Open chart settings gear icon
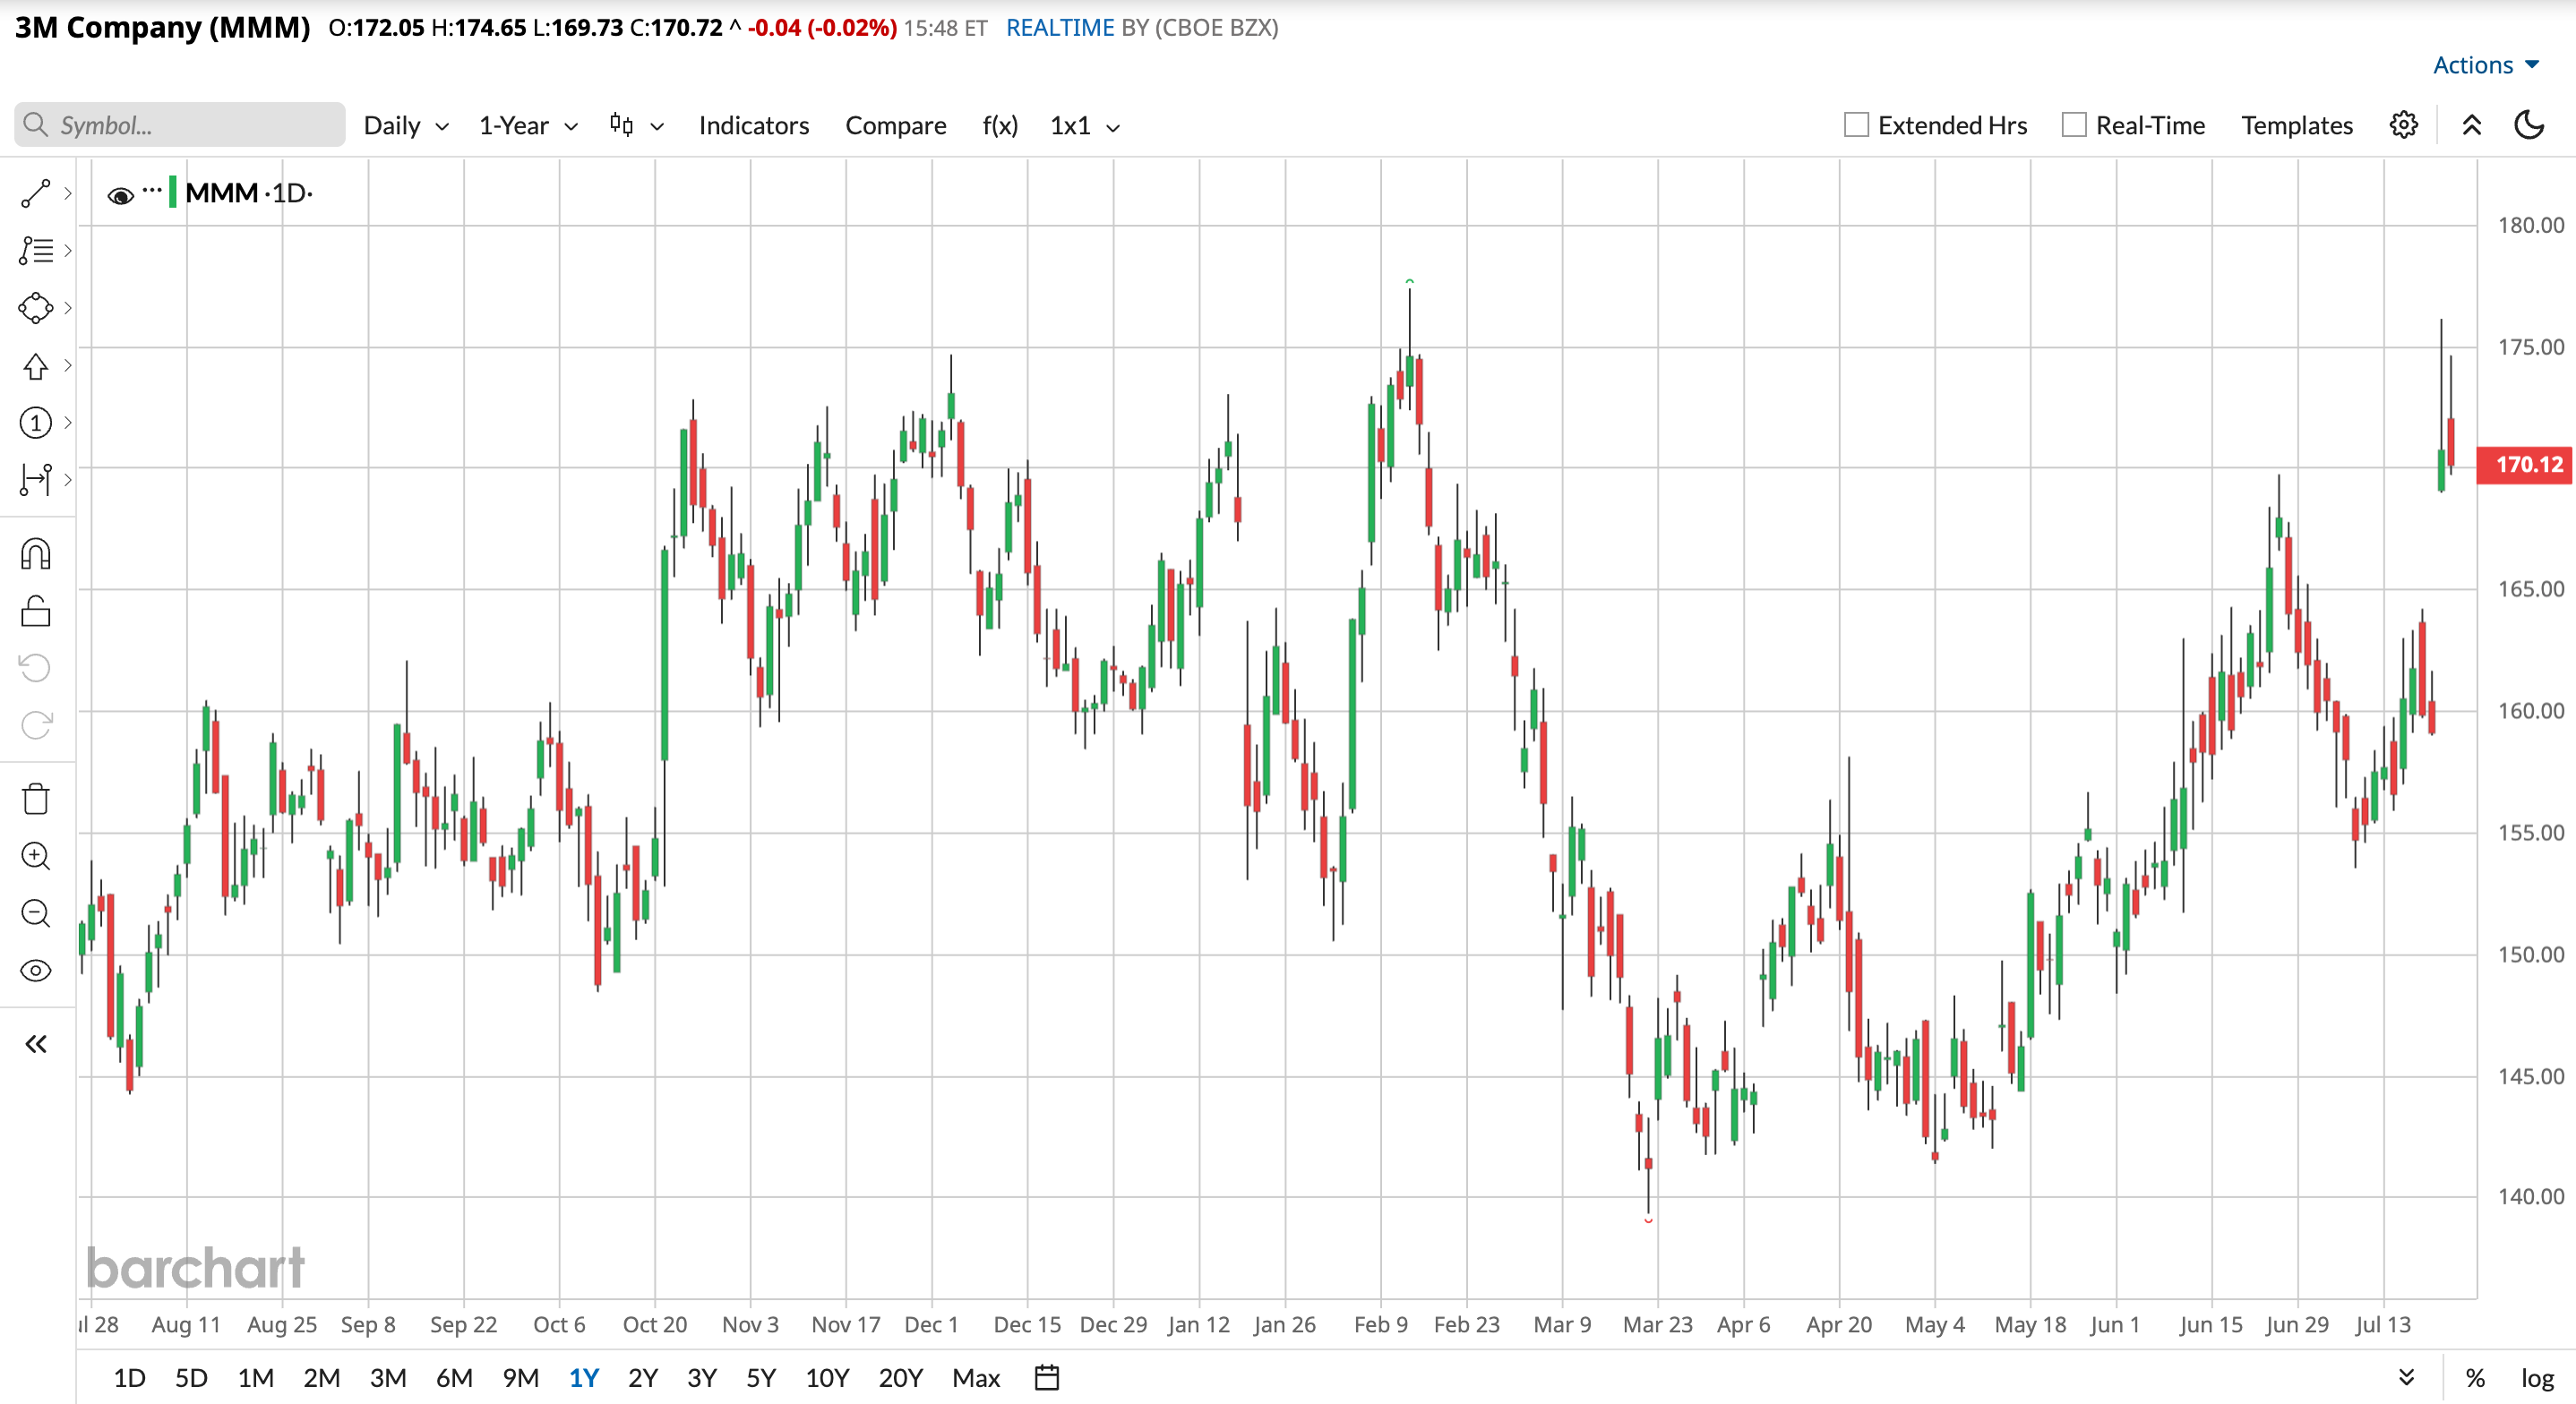2576x1404 pixels. (x=2404, y=125)
